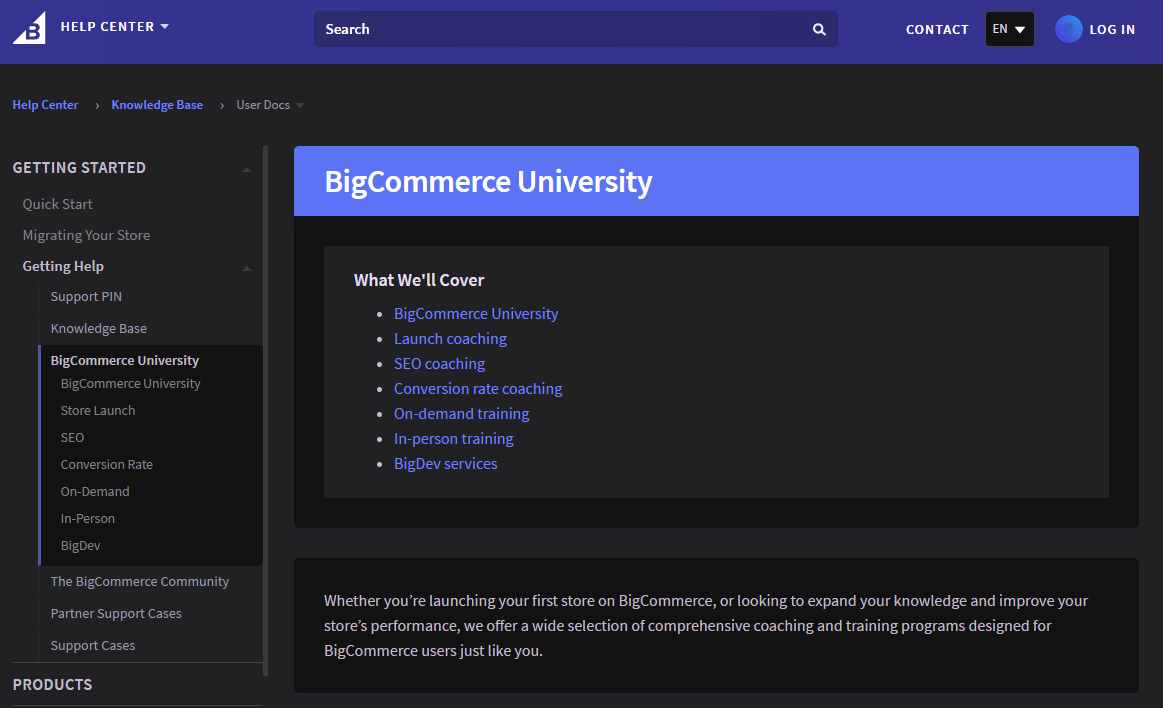The width and height of the screenshot is (1163, 708).
Task: Go to Knowledge Base breadcrumb
Action: pos(157,105)
